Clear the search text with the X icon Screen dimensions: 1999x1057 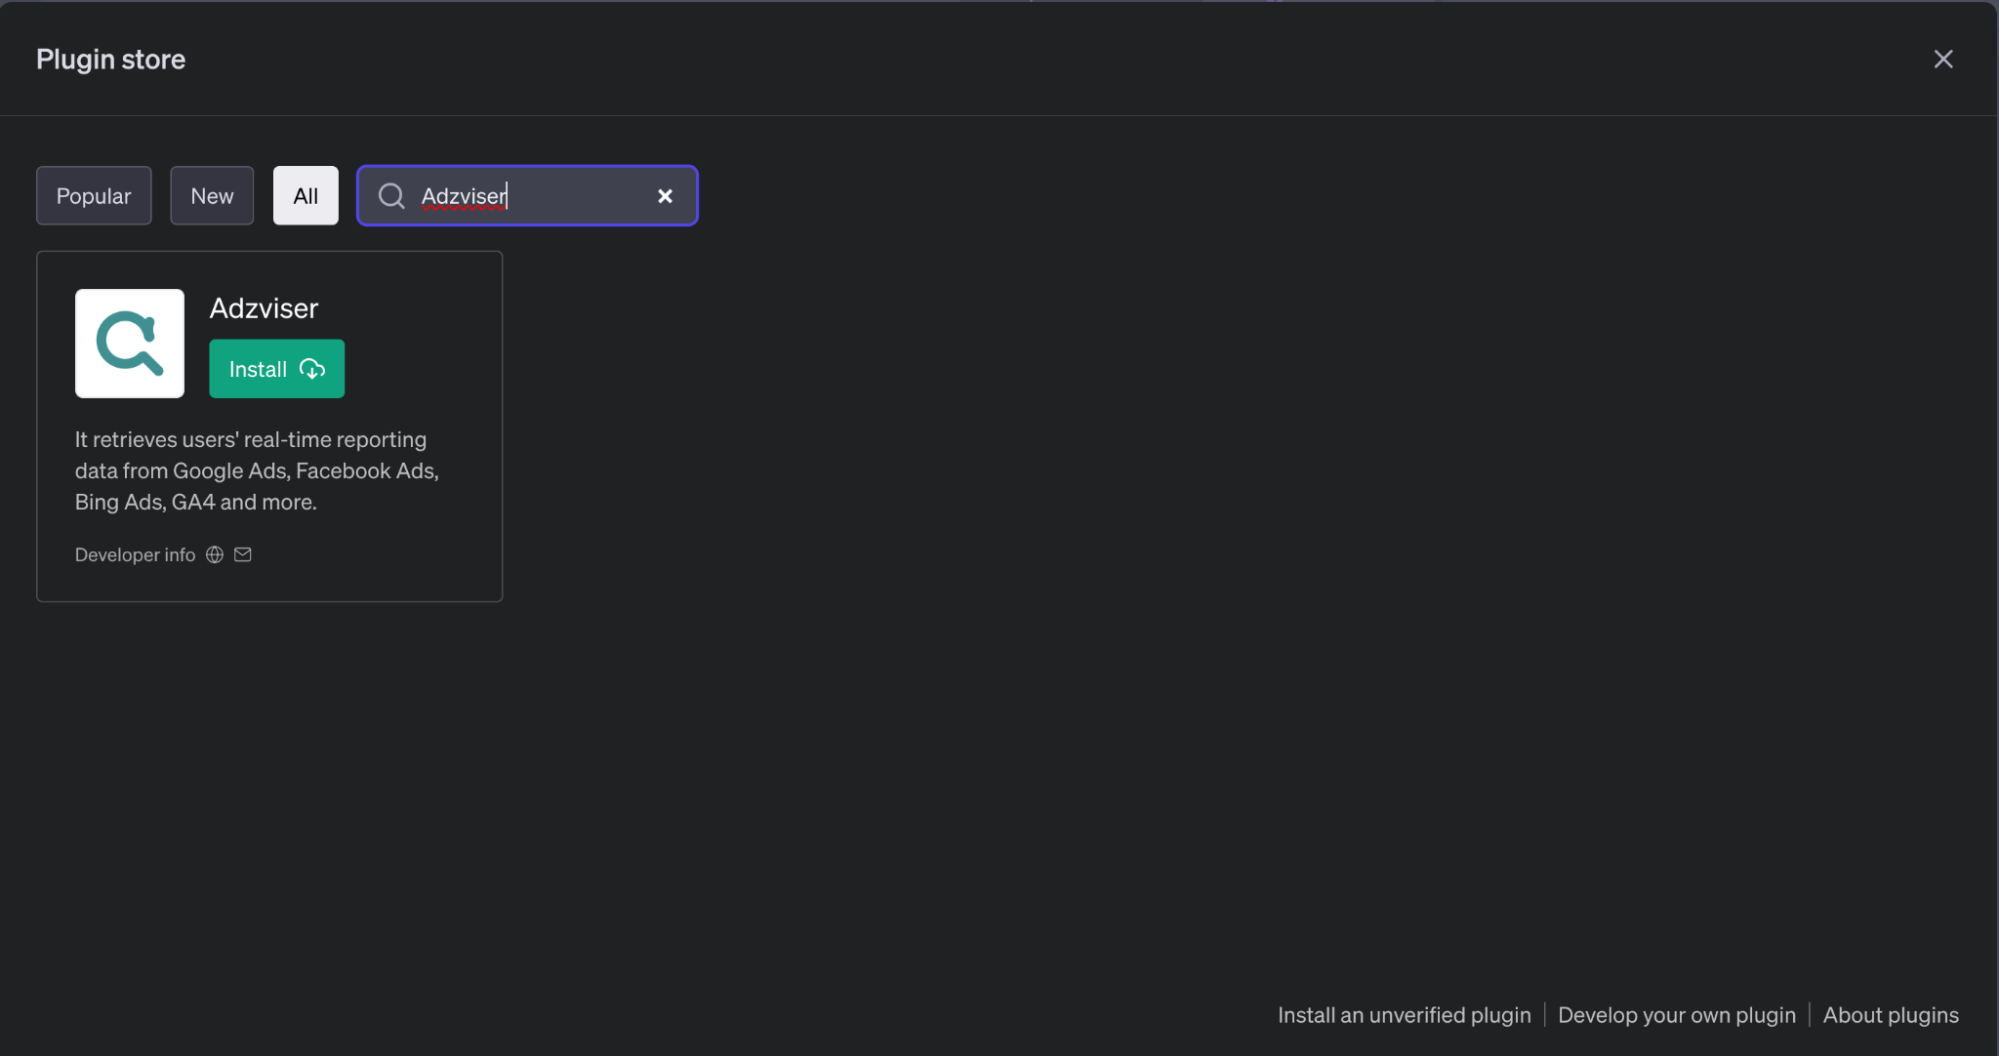click(665, 196)
